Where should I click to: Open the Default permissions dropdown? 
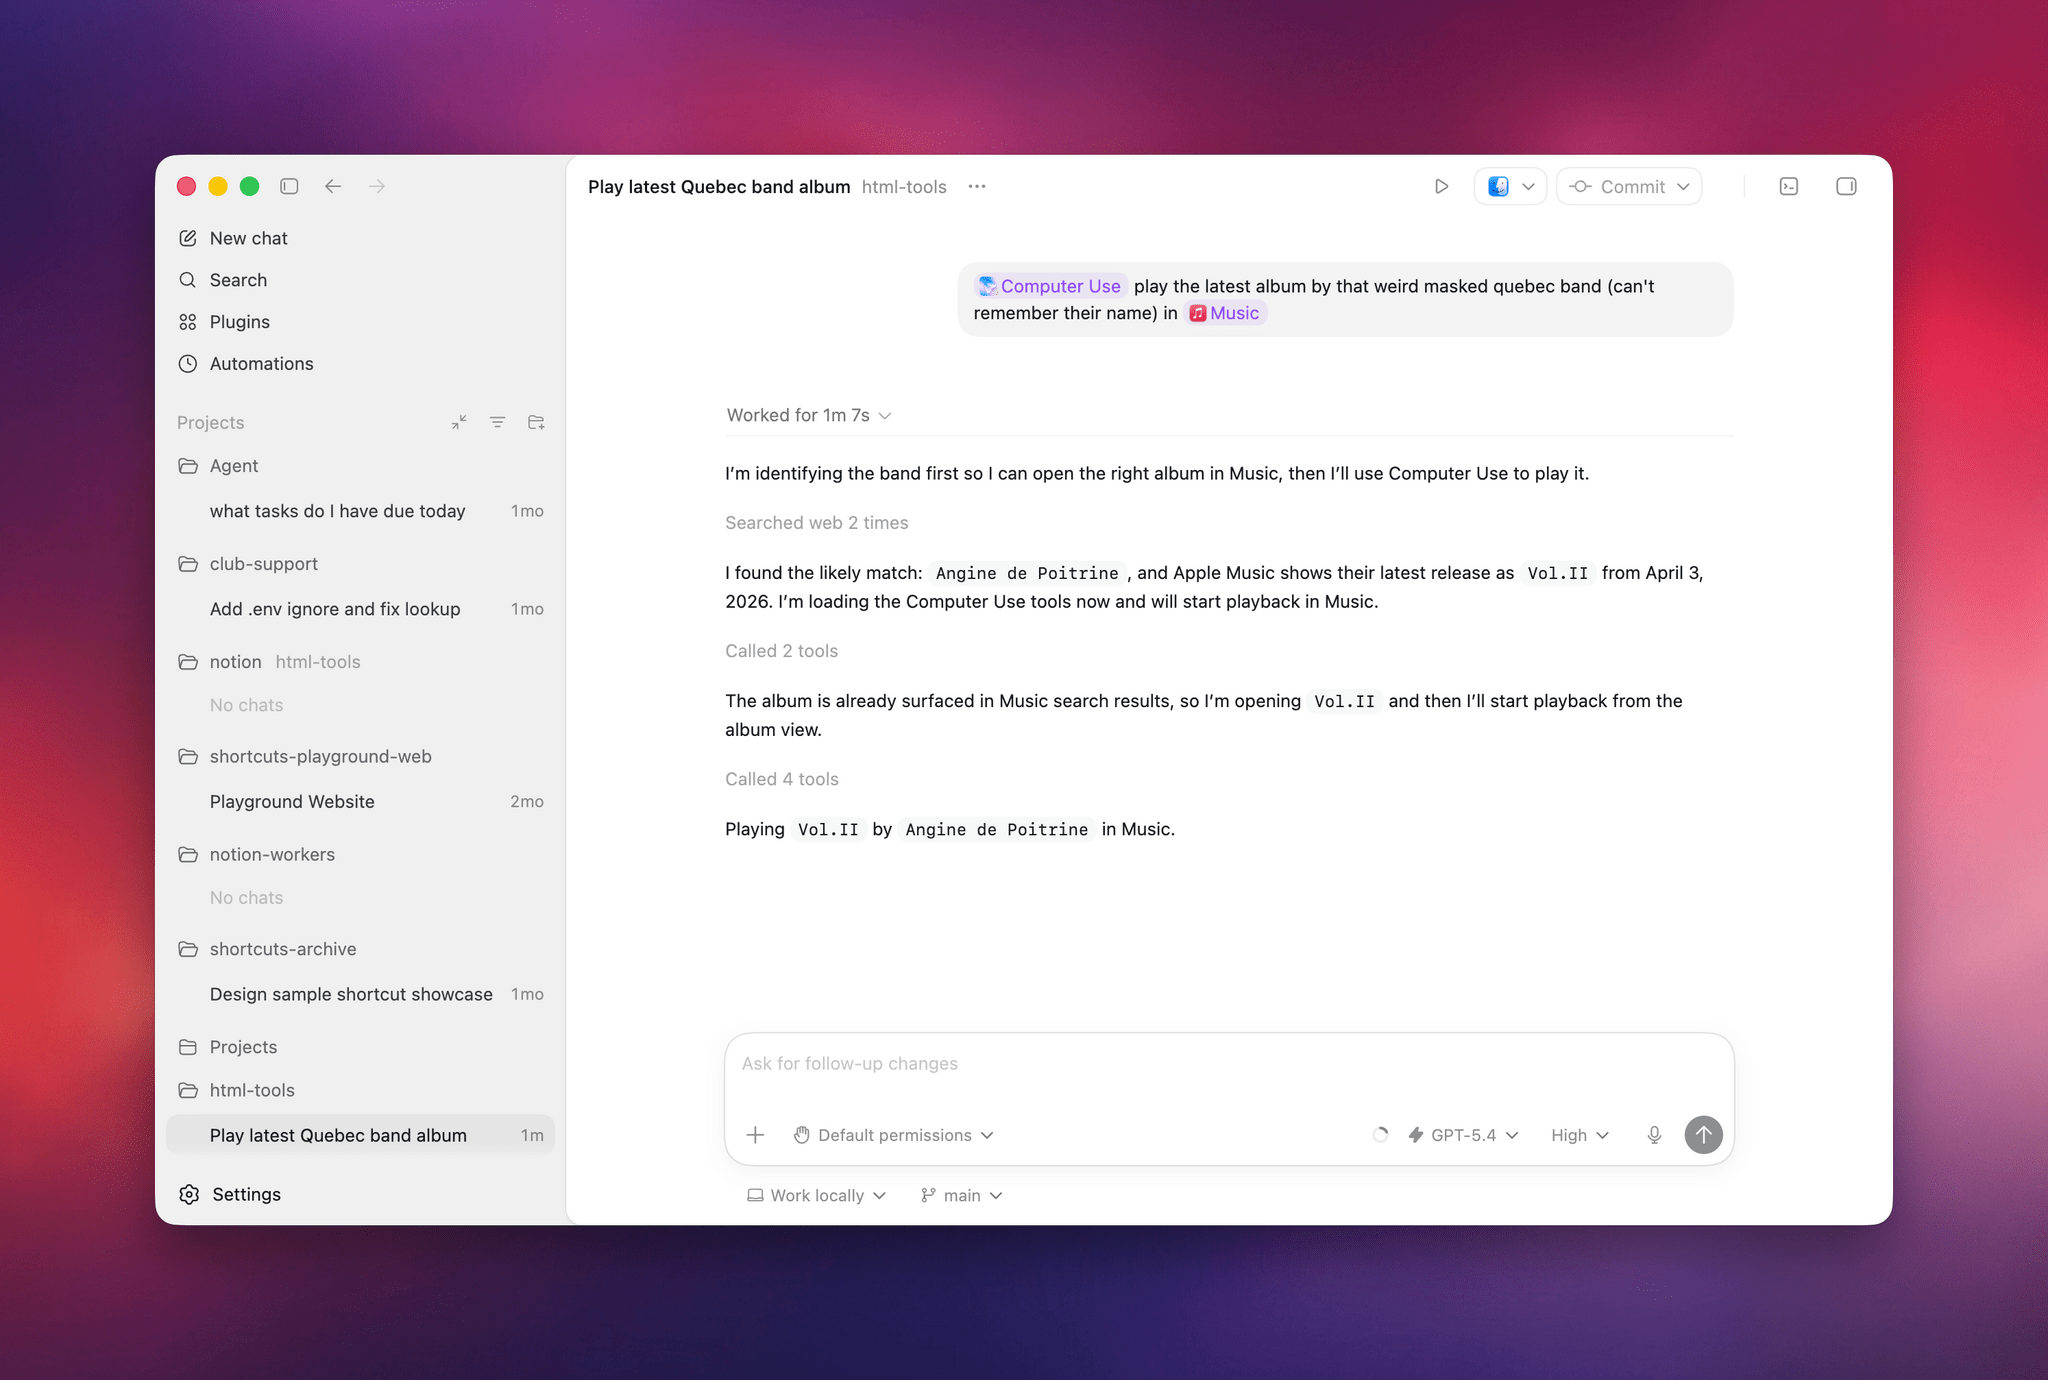point(894,1135)
